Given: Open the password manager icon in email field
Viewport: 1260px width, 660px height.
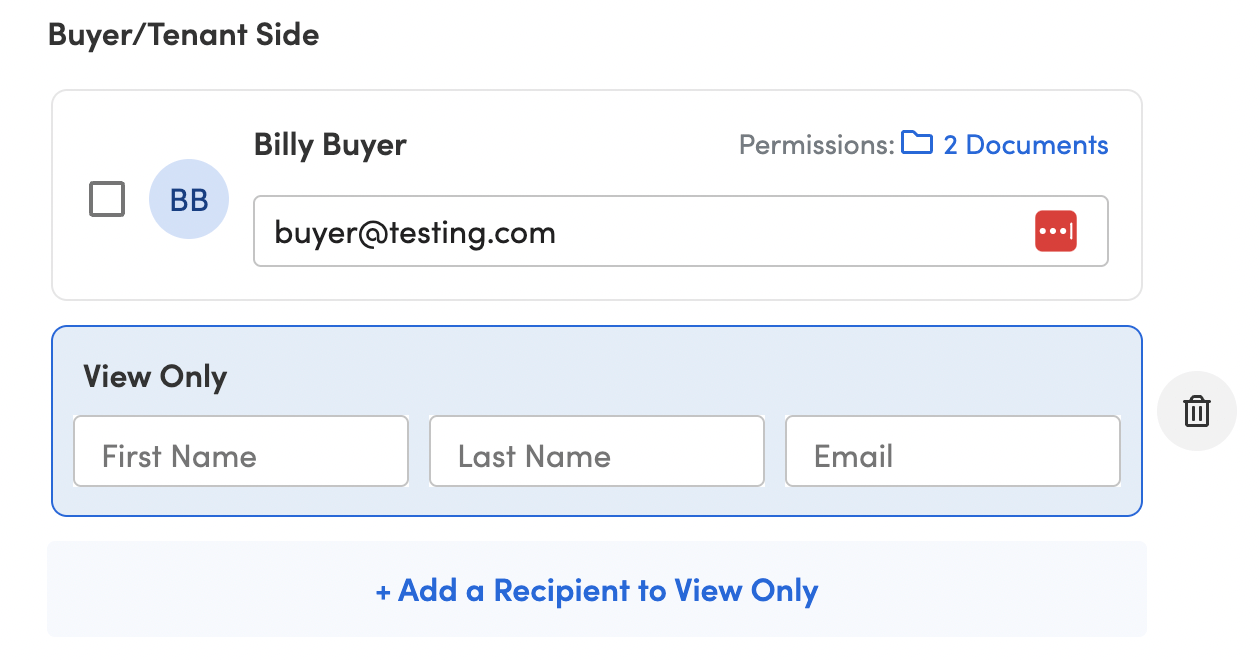Looking at the screenshot, I should tap(1055, 231).
